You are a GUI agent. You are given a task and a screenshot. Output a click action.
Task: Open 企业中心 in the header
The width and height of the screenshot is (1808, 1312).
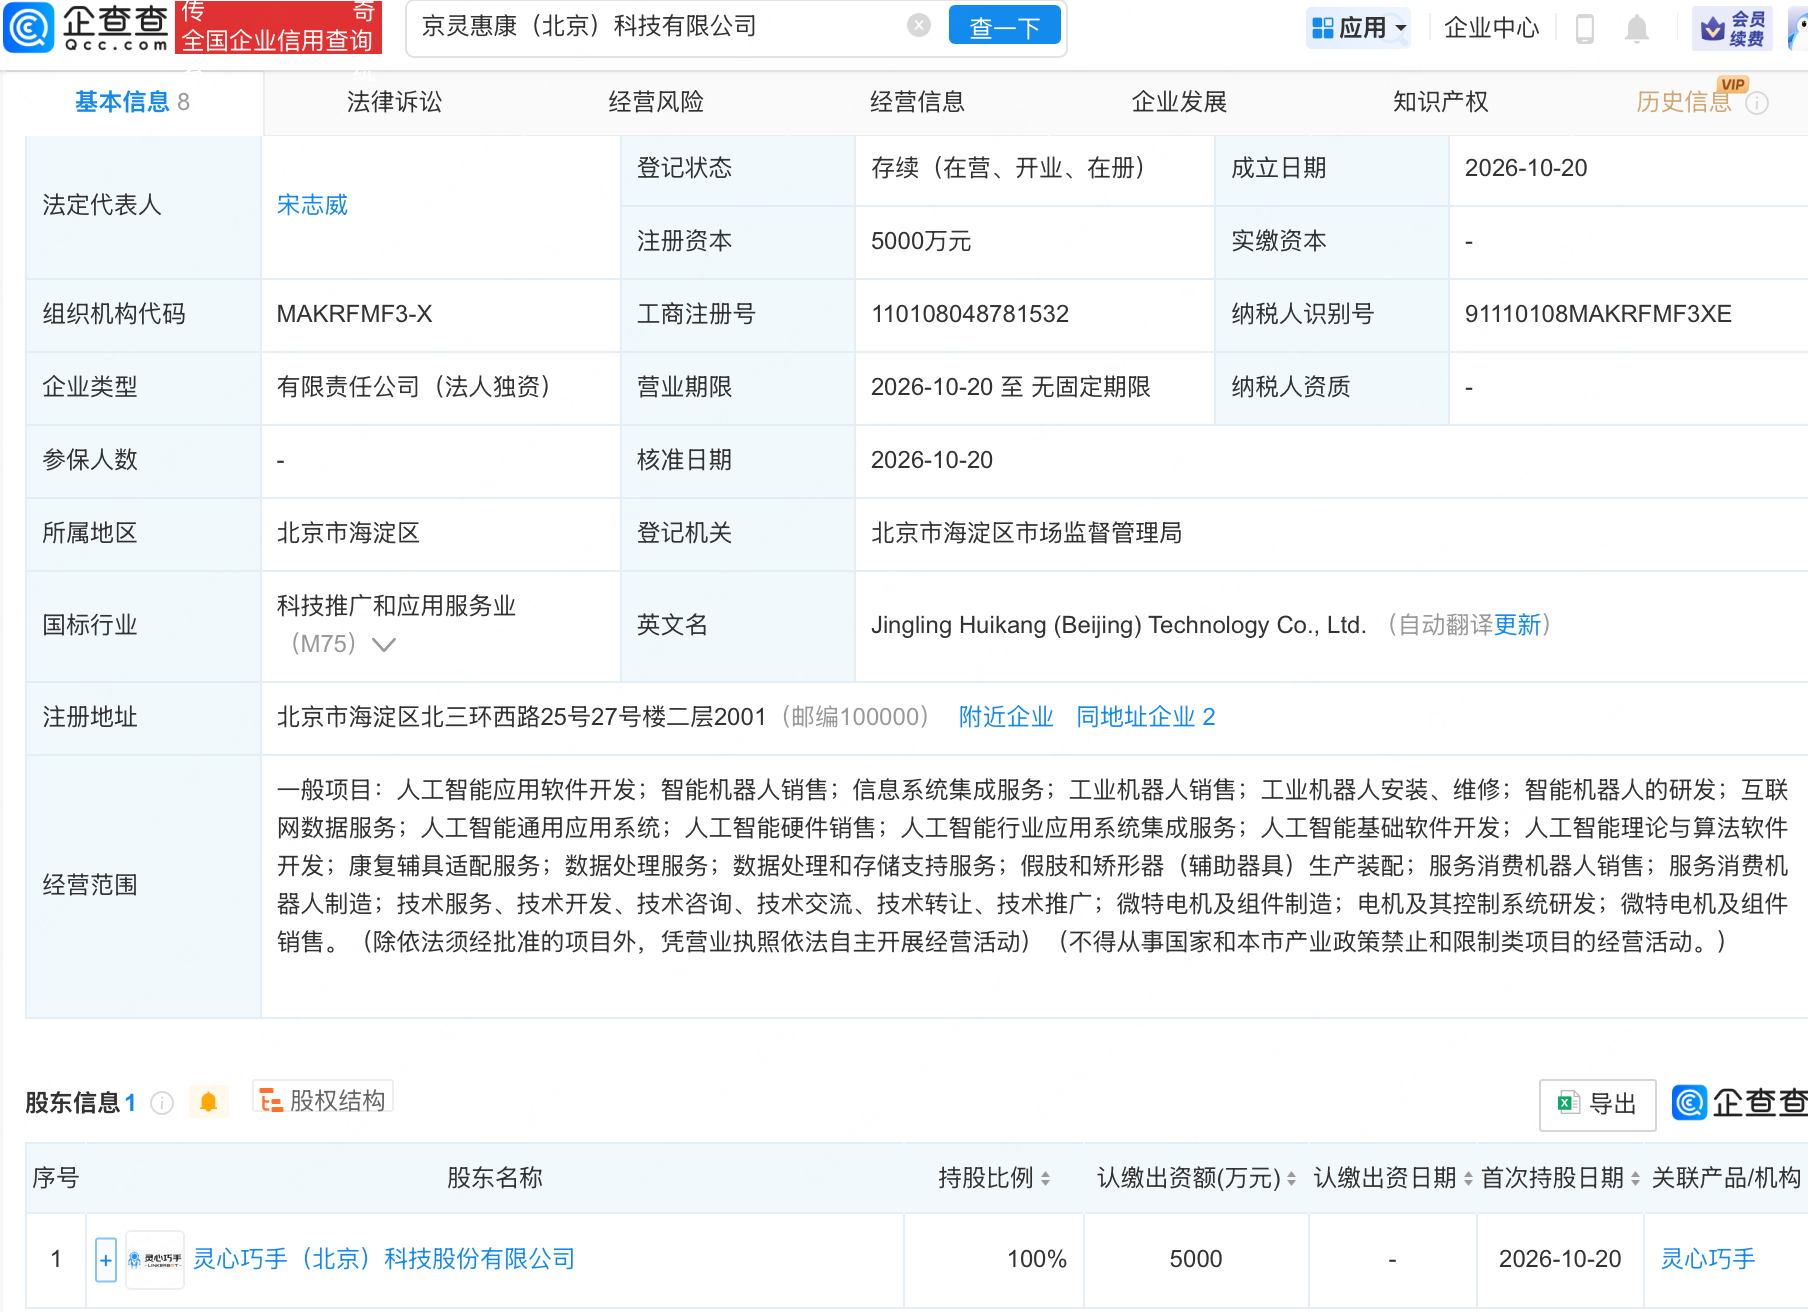1491,28
